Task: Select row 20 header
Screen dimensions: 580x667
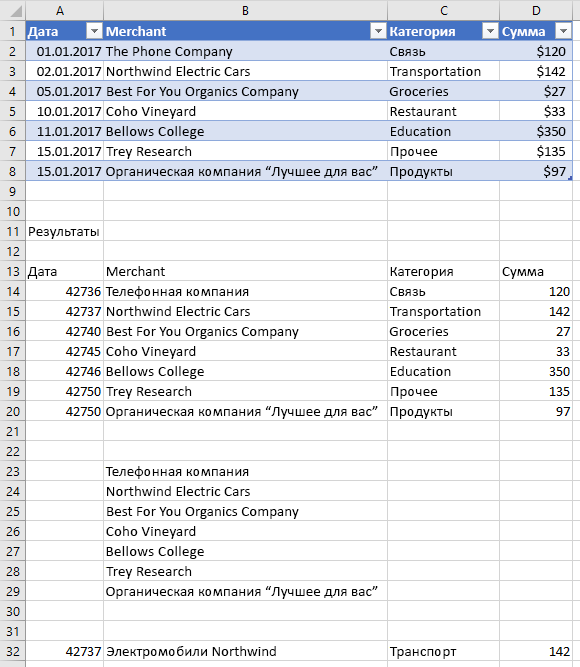Action: click(x=13, y=411)
